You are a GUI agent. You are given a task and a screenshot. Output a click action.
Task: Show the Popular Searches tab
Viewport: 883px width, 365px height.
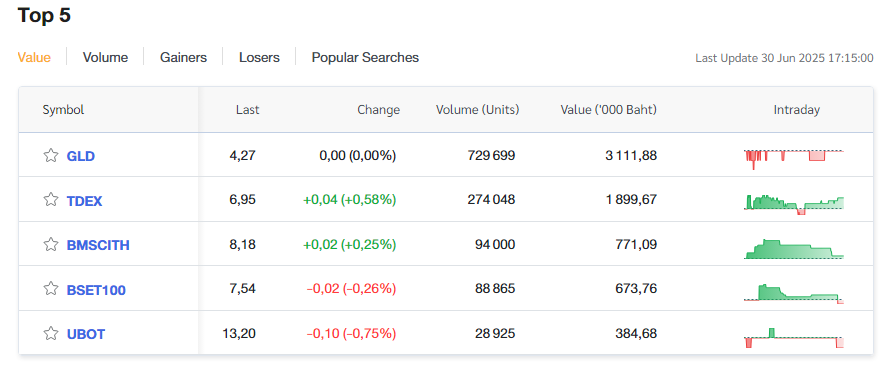(x=365, y=57)
